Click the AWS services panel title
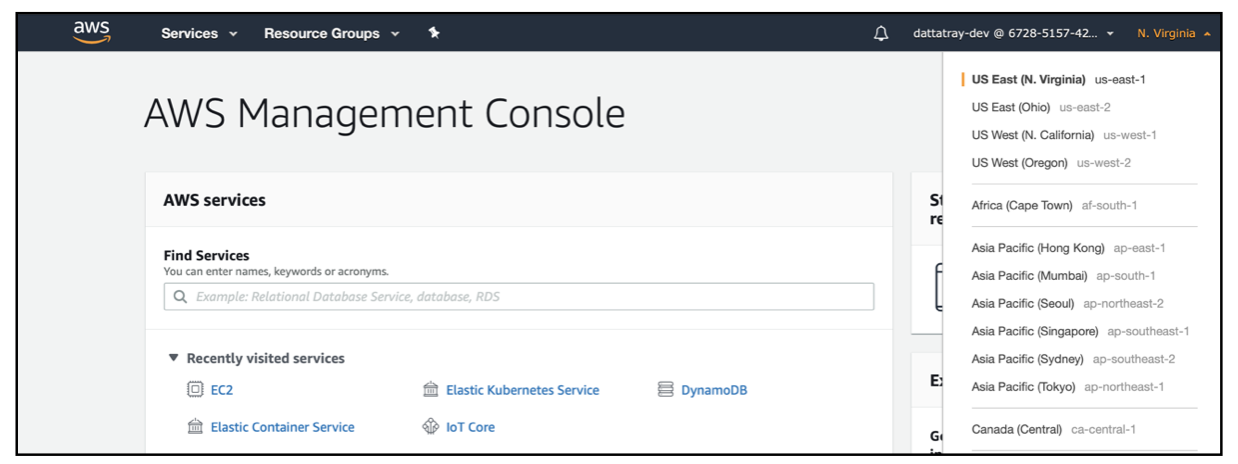1238x464 pixels. (215, 200)
